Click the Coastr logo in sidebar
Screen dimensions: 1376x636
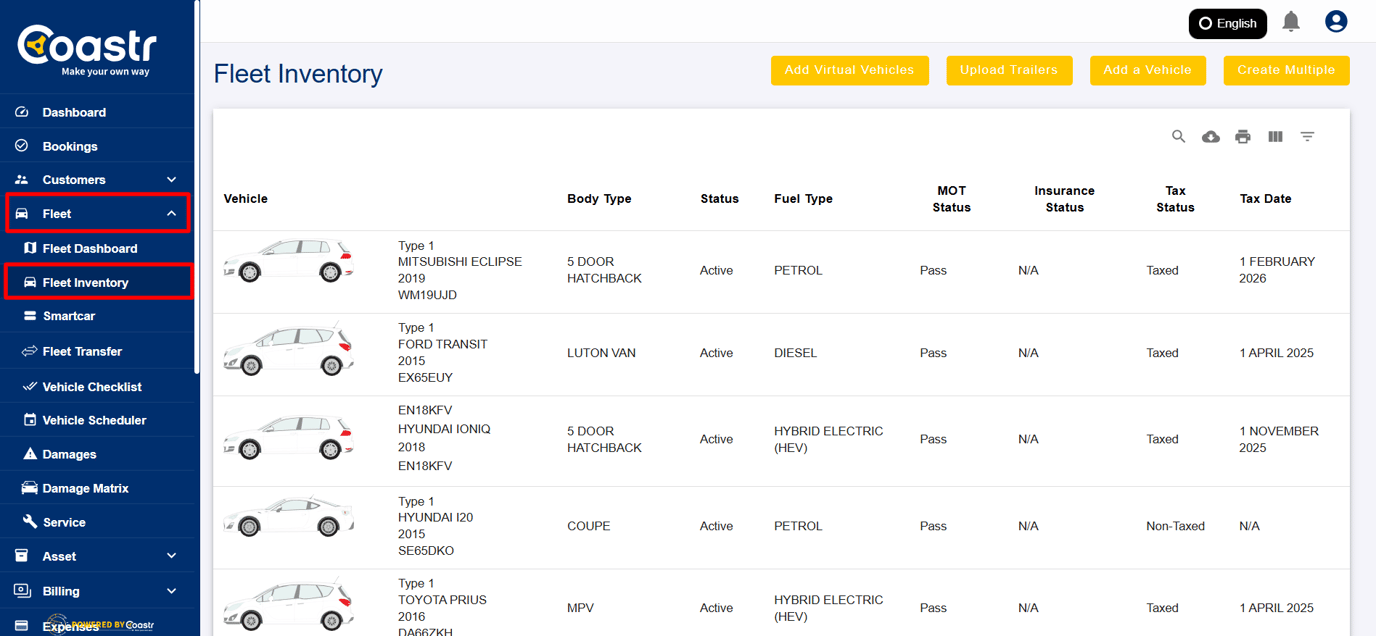coord(87,50)
